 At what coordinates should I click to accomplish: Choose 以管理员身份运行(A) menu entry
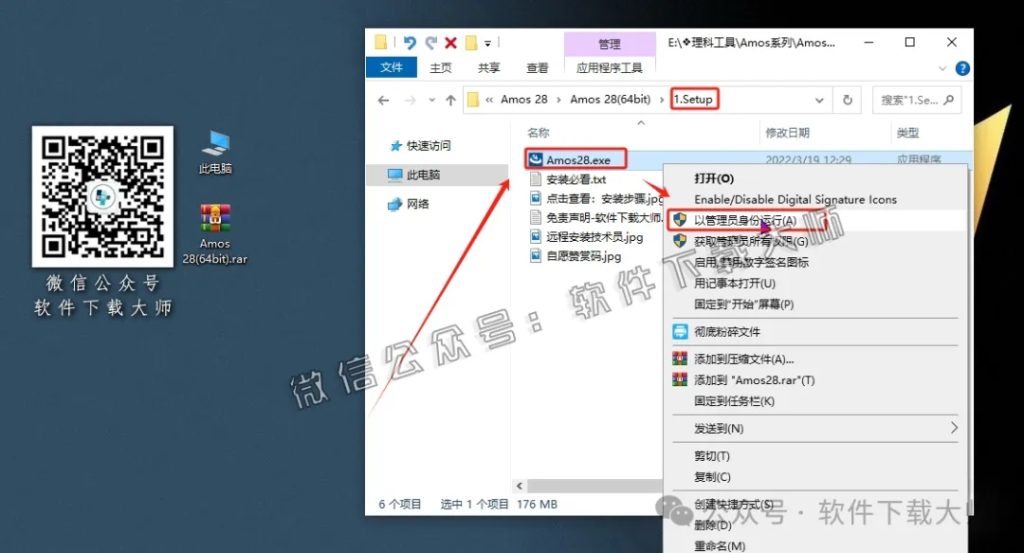click(x=744, y=221)
